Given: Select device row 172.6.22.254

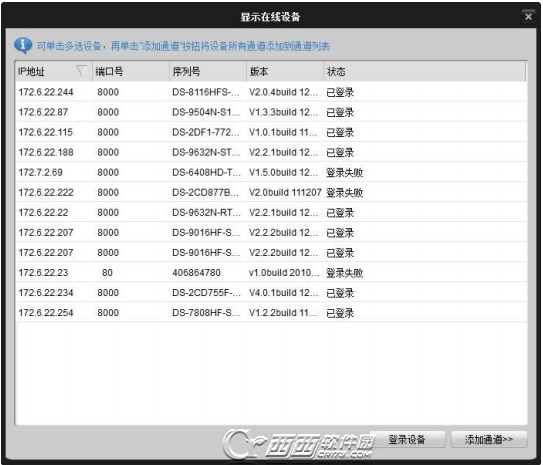Looking at the screenshot, I should pyautogui.click(x=271, y=313).
